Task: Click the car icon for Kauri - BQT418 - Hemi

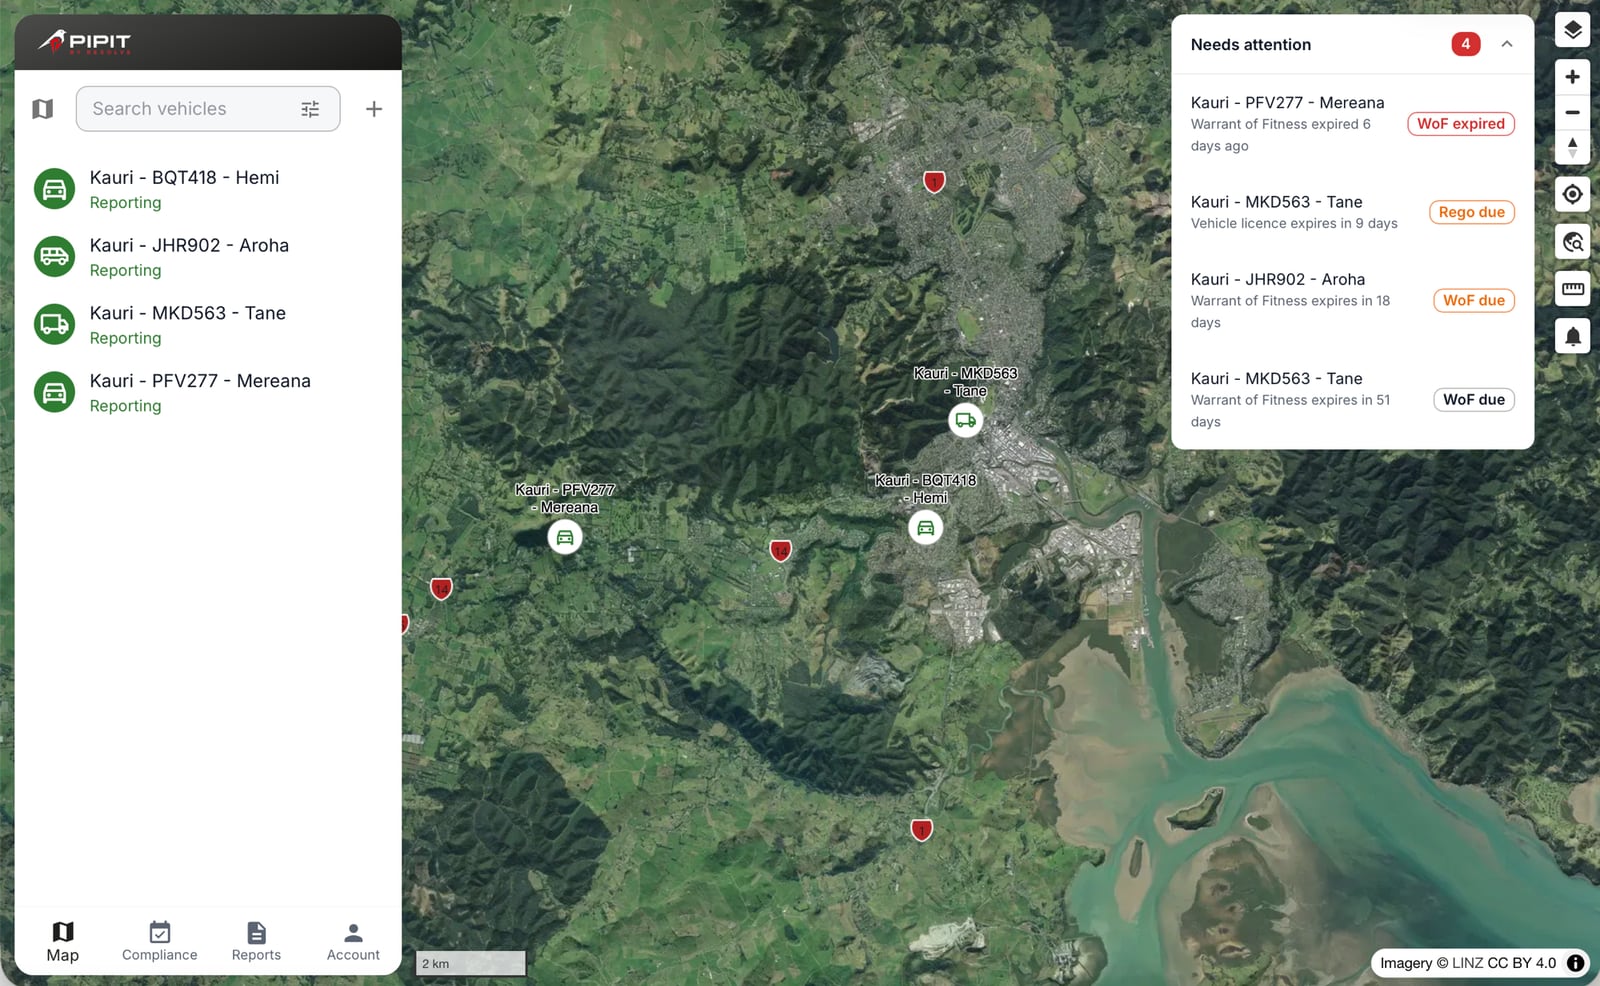Action: (x=55, y=189)
